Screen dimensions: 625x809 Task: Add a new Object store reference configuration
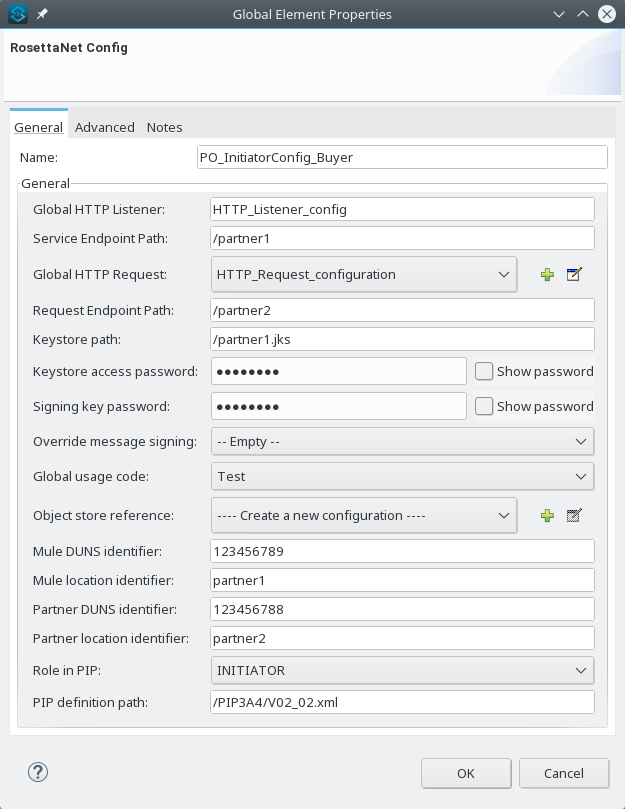pos(547,515)
